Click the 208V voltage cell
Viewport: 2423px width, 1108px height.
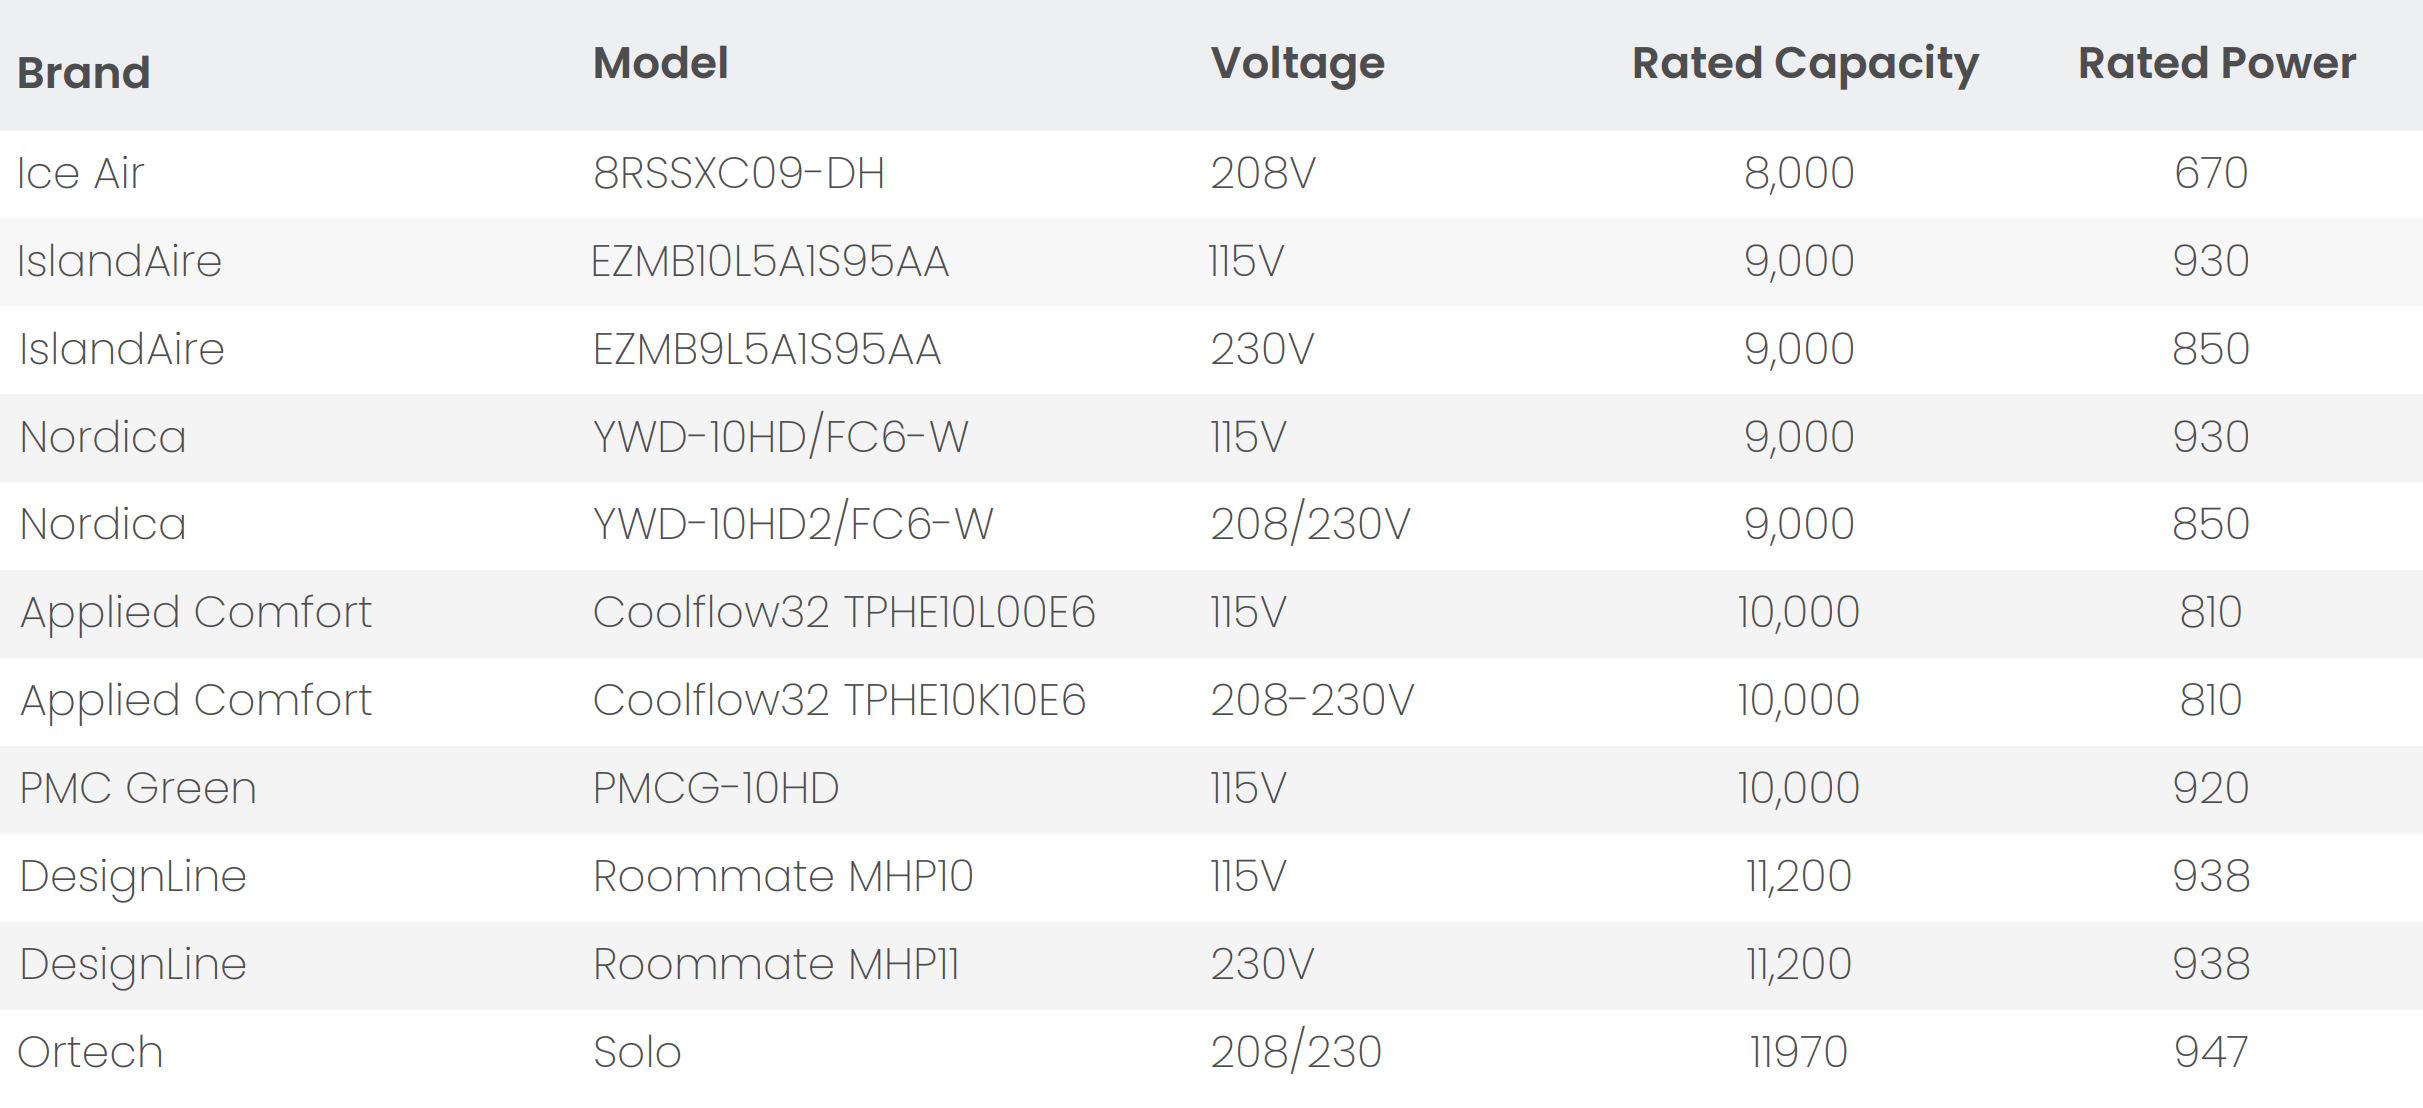[1262, 173]
